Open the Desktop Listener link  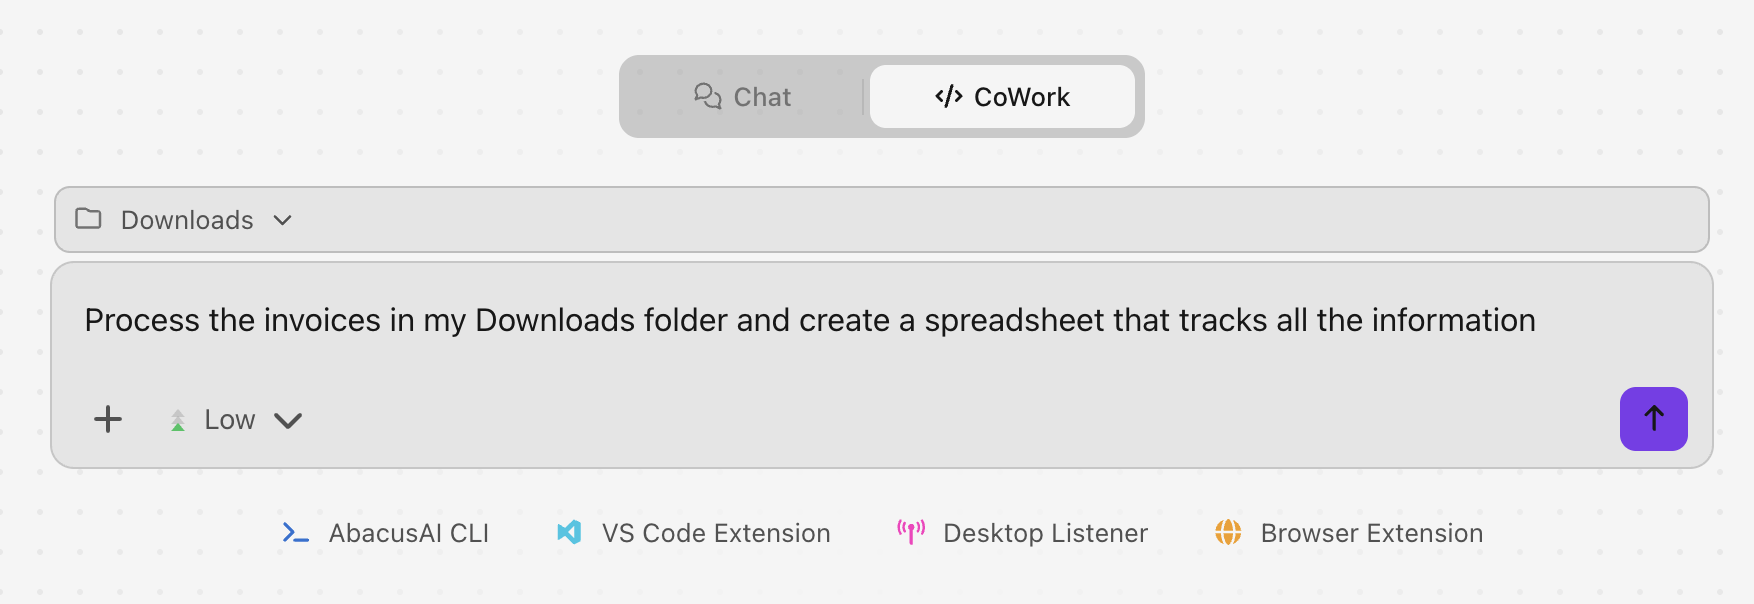[x=1045, y=533]
